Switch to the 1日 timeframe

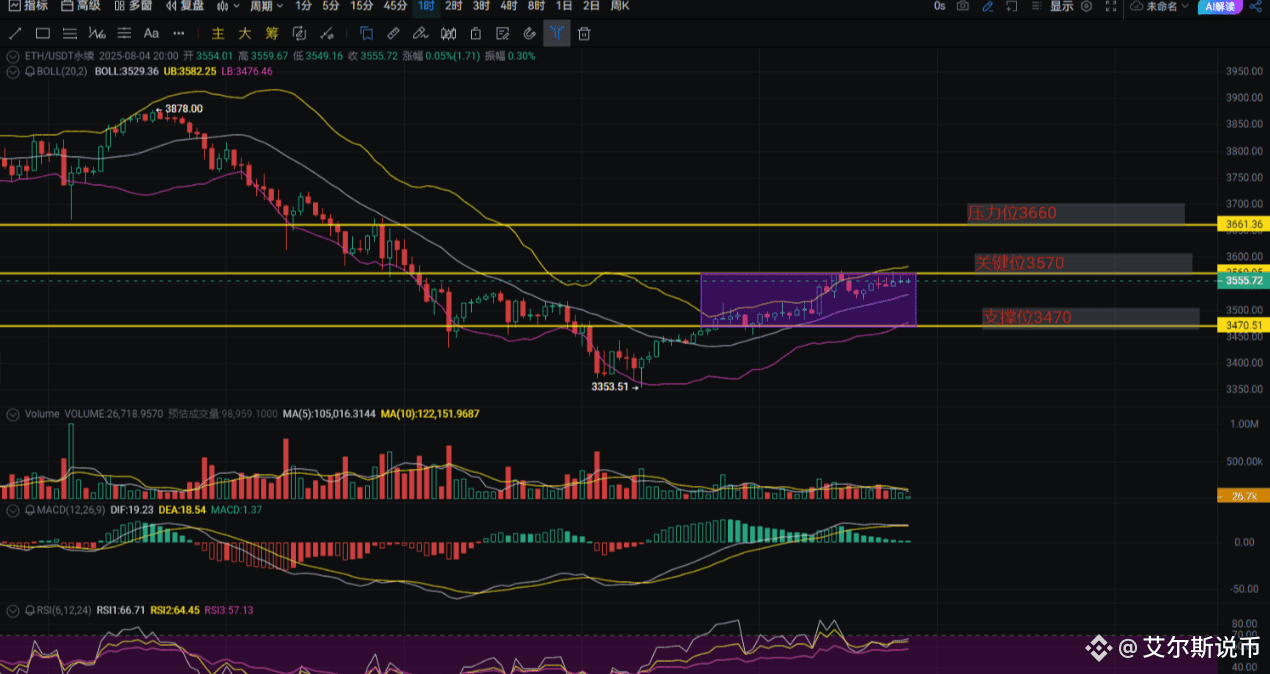tap(564, 6)
